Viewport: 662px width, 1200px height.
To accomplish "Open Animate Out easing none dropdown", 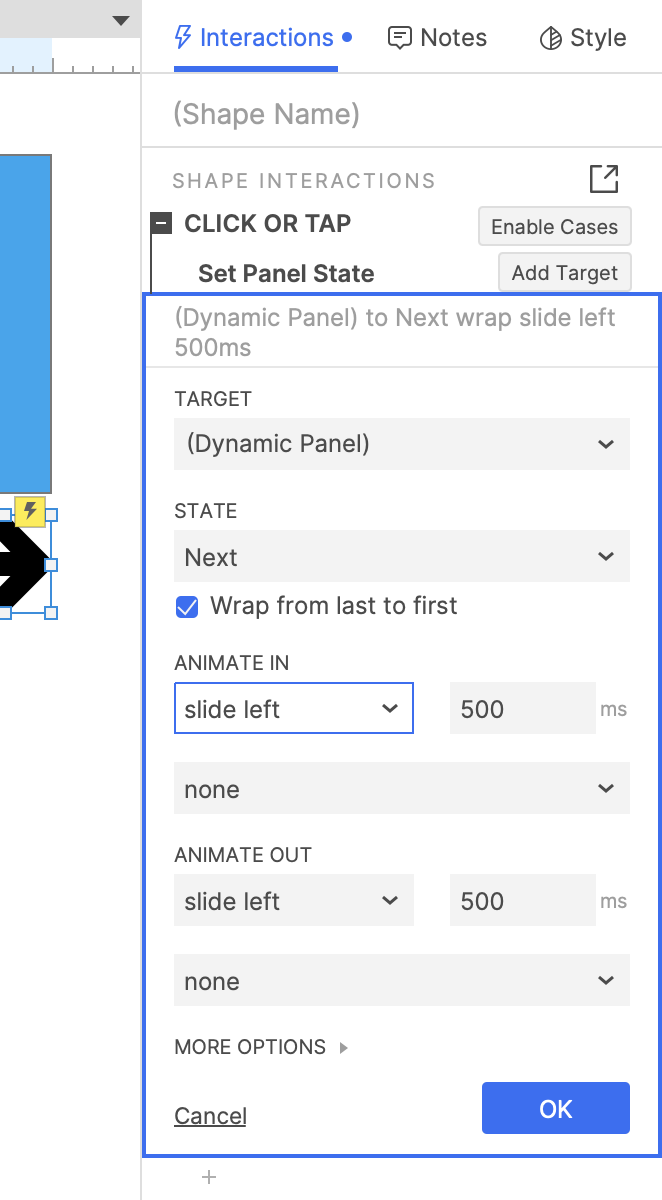I will click(x=402, y=981).
